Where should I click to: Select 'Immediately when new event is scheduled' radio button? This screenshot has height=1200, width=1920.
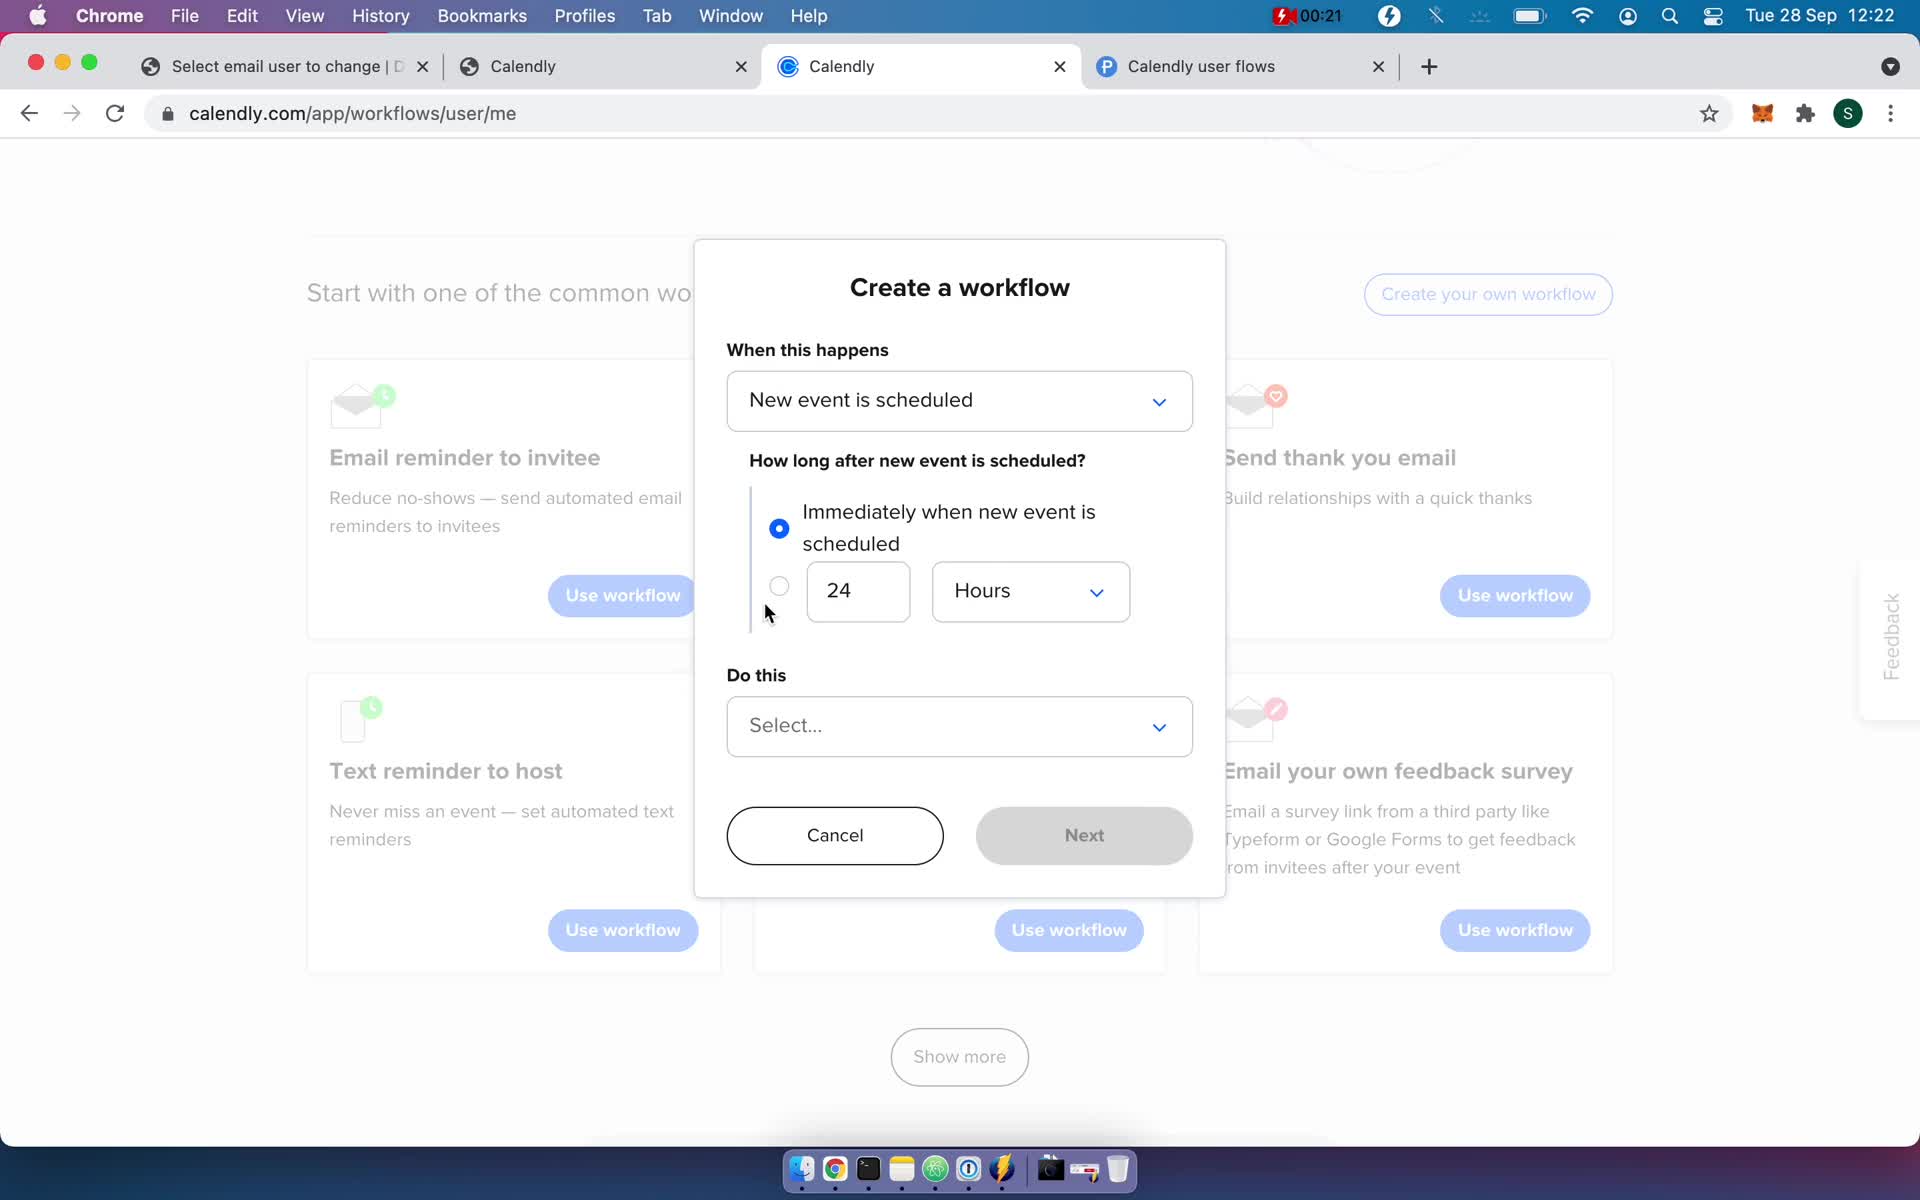pos(780,527)
